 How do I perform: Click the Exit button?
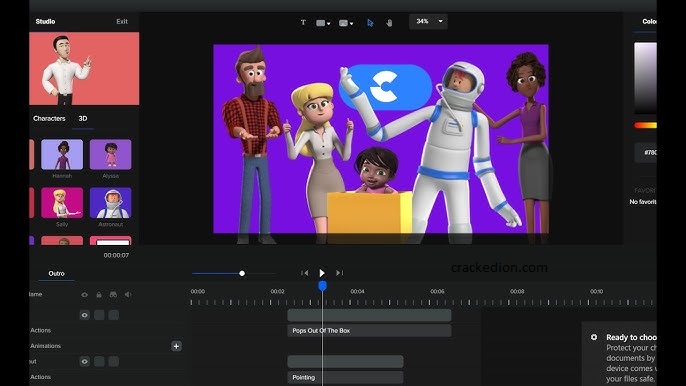pos(122,21)
